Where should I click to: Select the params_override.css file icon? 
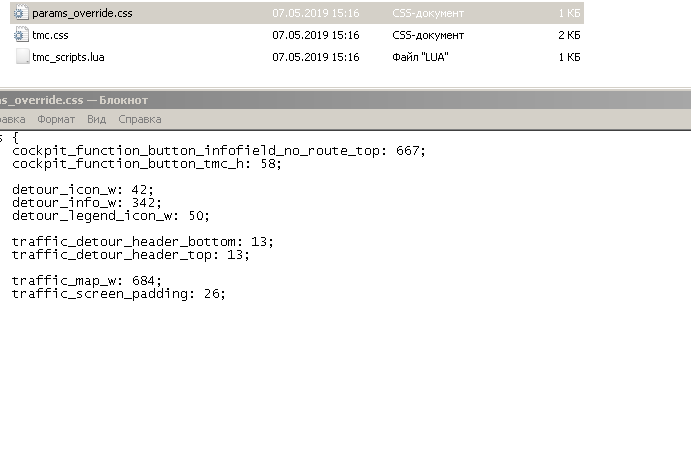click(21, 13)
